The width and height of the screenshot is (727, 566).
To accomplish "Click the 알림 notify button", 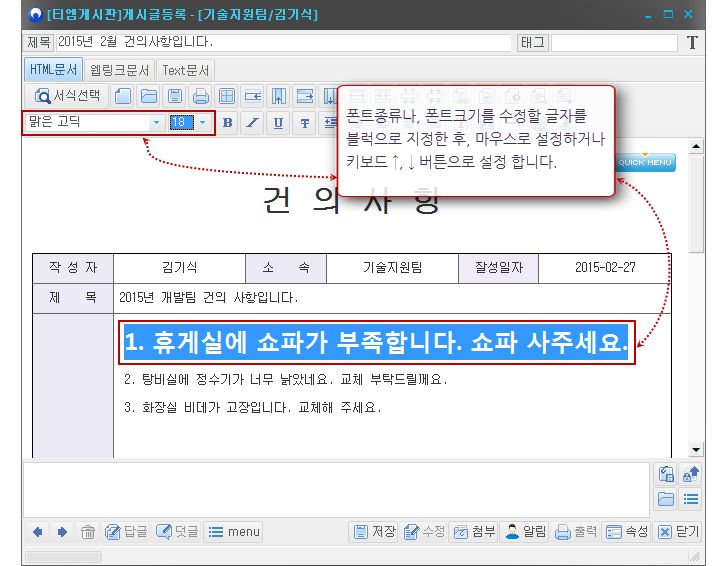I will [x=525, y=532].
